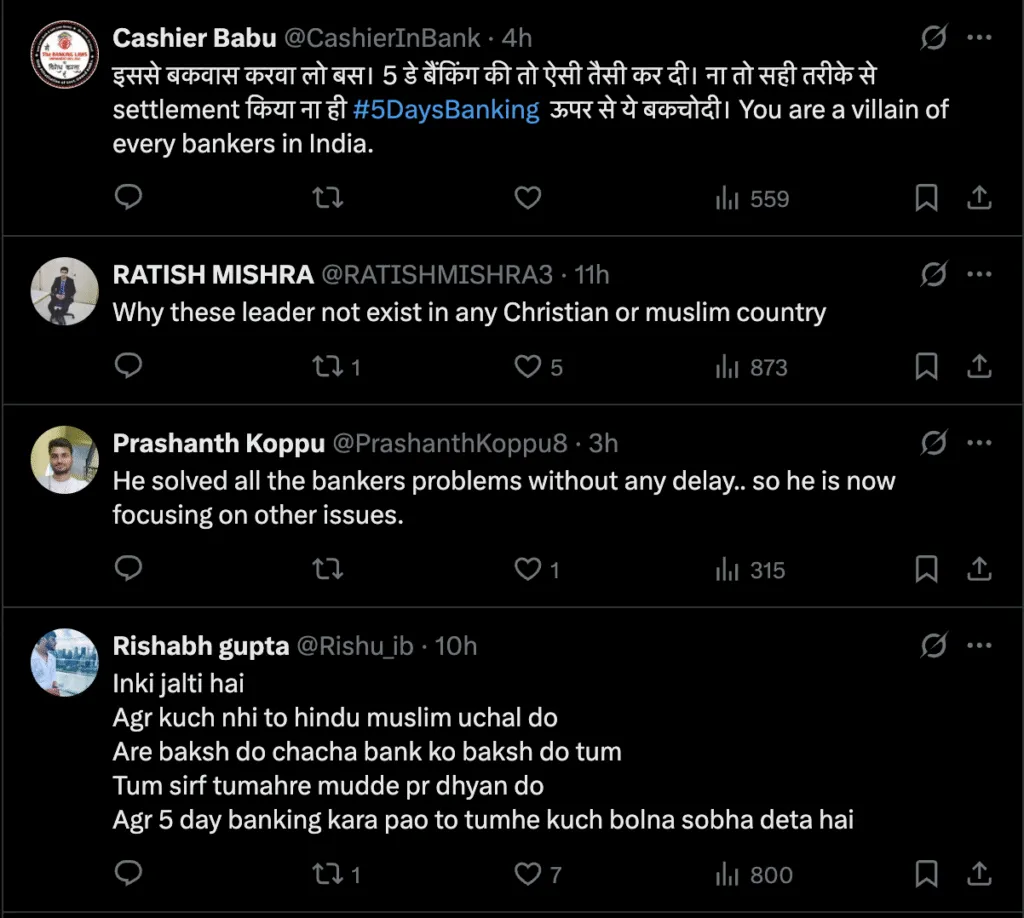Open more options on Prashanth Koppu's tweet
This screenshot has height=918, width=1024.
980,442
